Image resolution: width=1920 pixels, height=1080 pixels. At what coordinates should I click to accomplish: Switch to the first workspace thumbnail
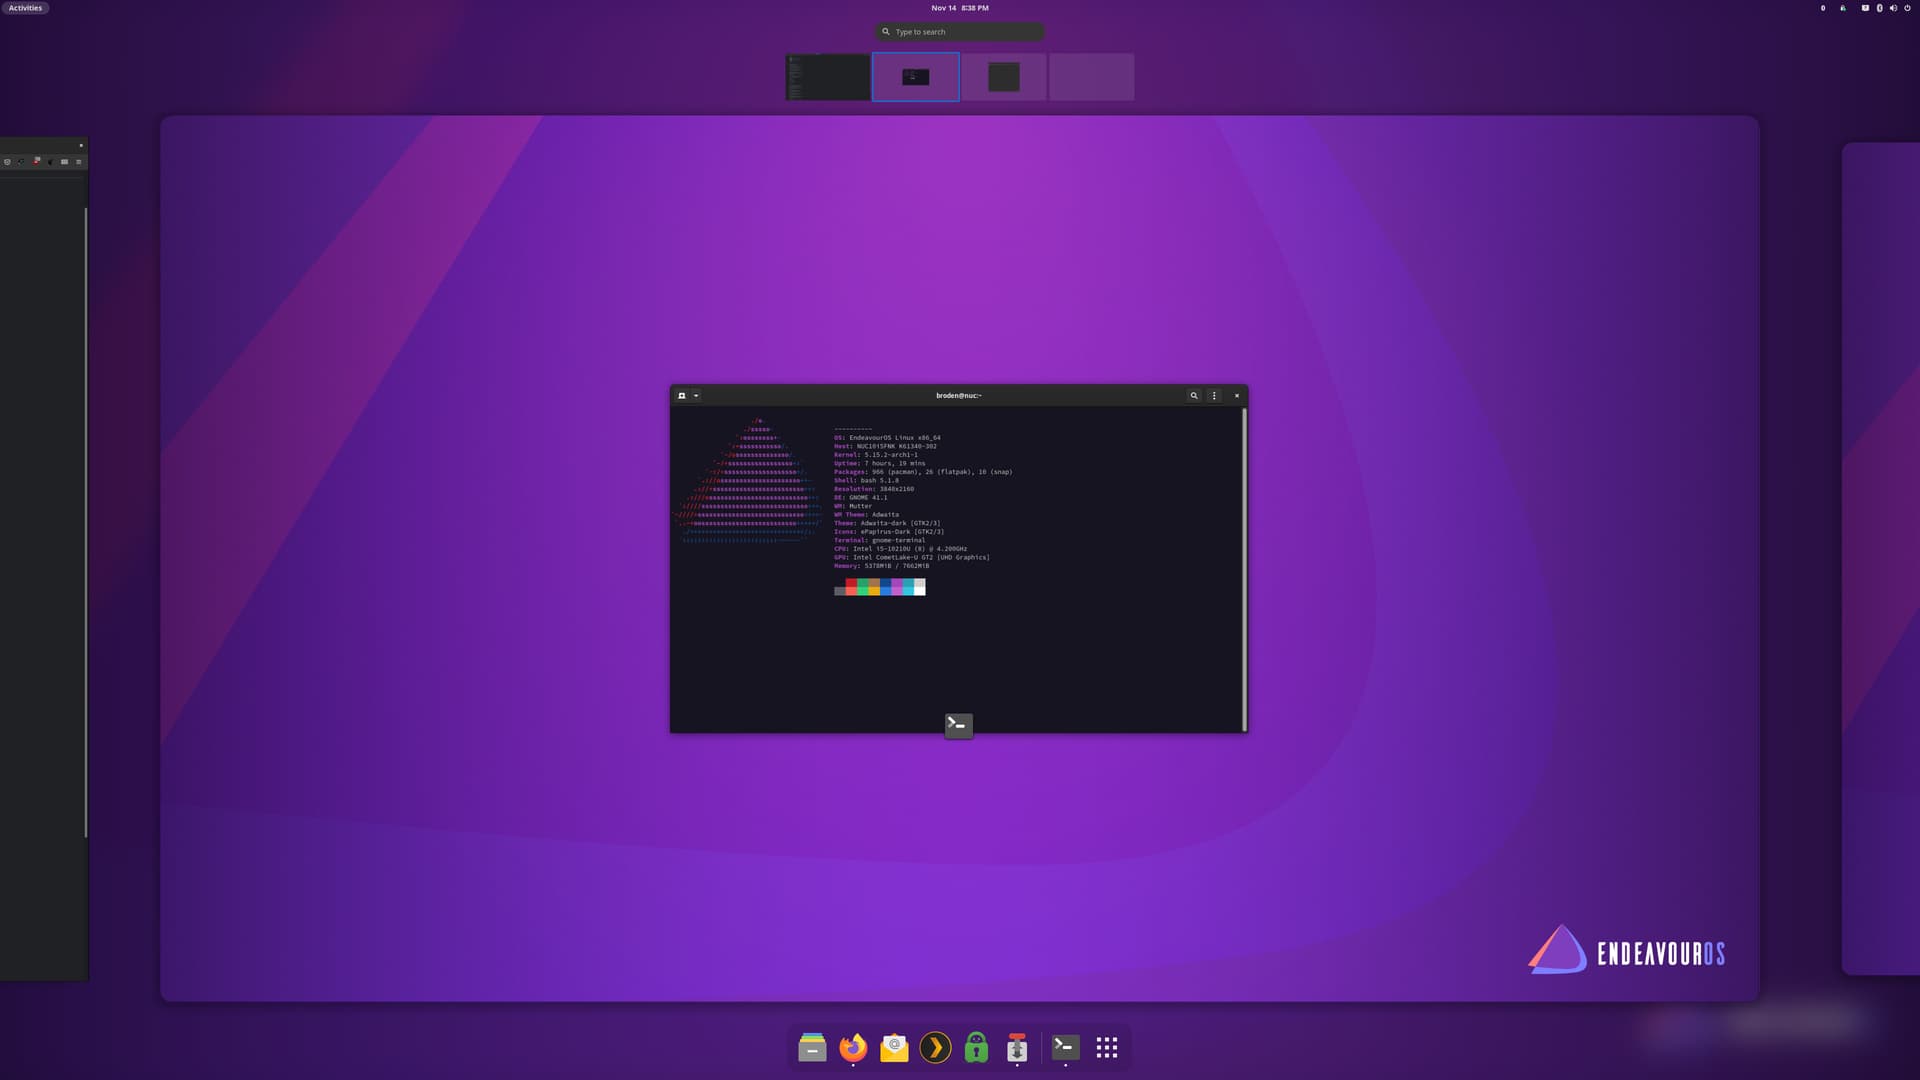point(828,77)
